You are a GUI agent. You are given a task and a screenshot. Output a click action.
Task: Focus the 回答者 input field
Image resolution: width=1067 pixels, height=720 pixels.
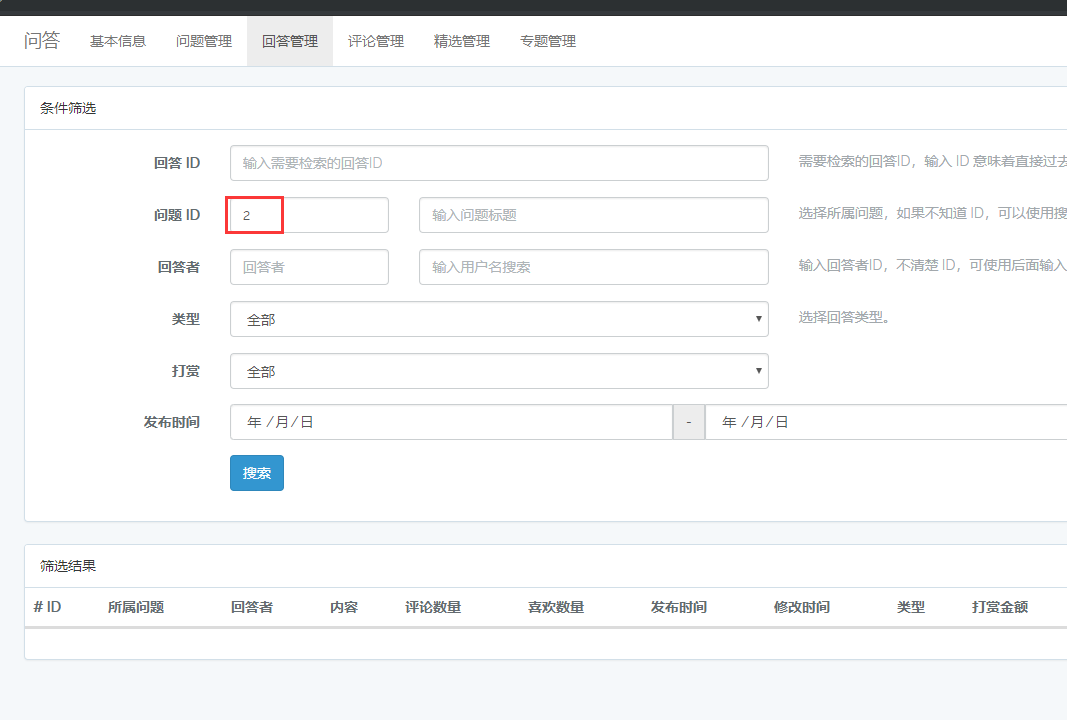tap(309, 266)
